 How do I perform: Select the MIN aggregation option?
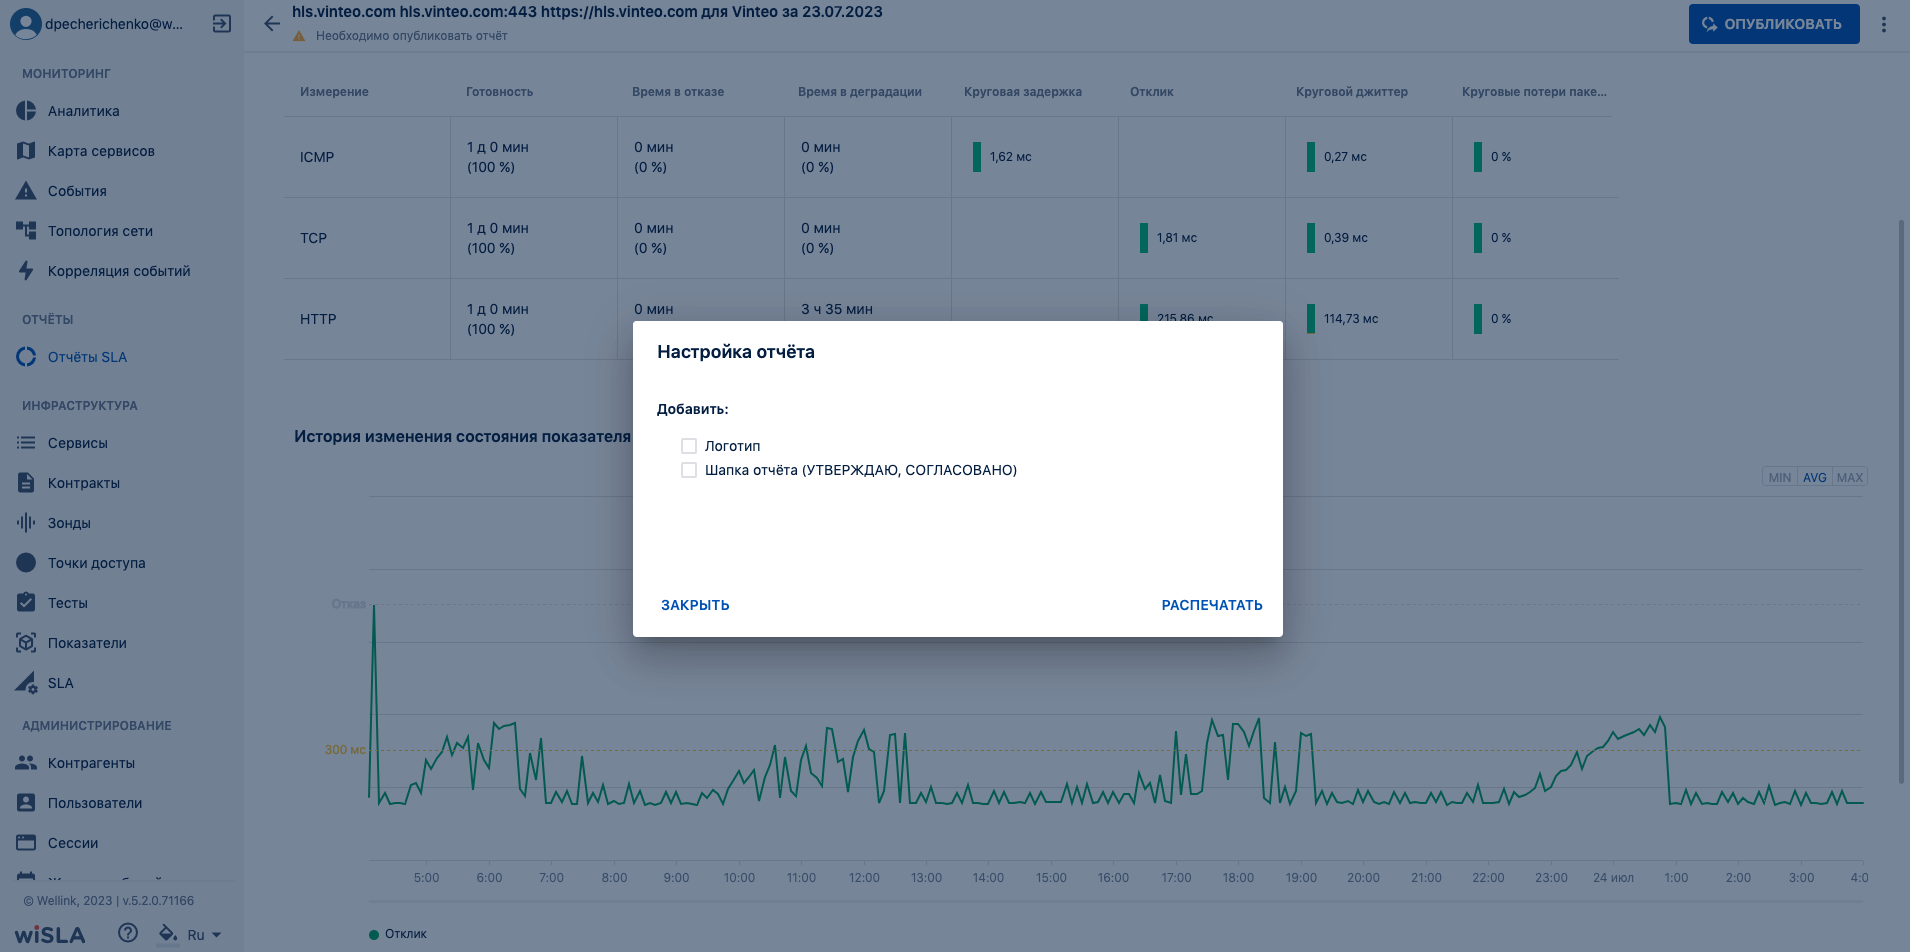[x=1780, y=477]
